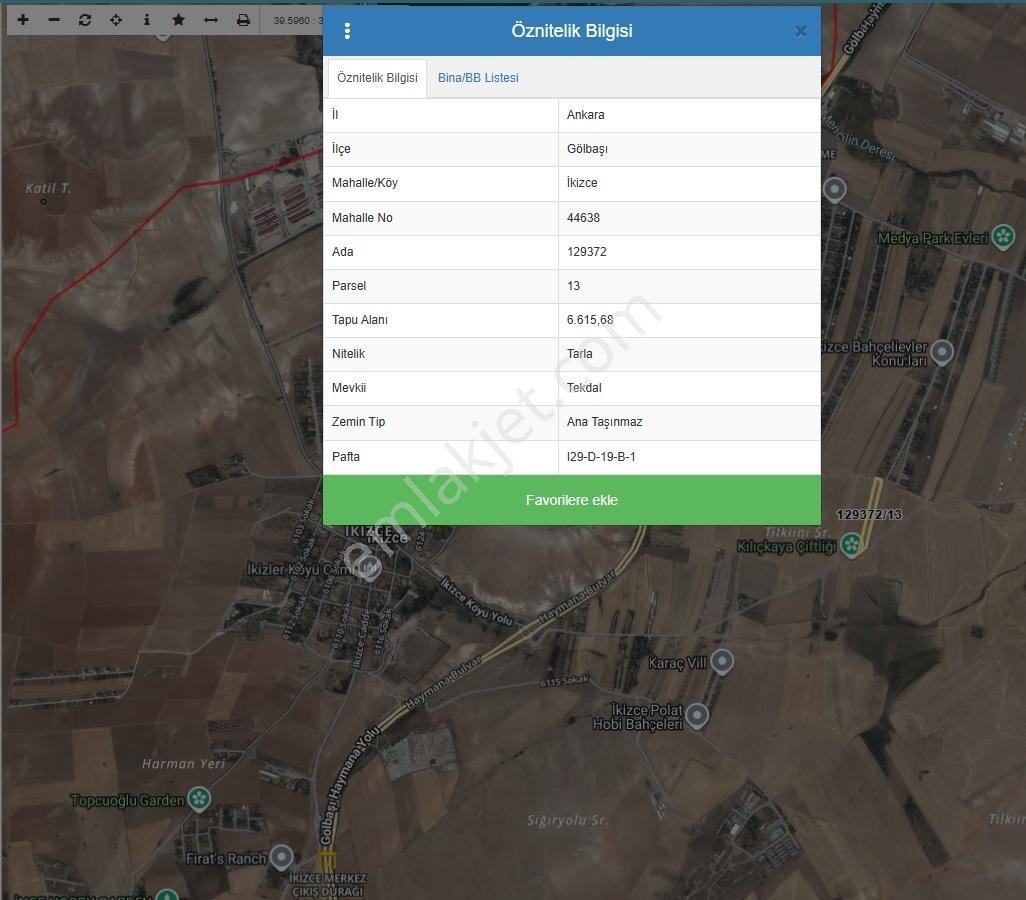Image resolution: width=1026 pixels, height=900 pixels.
Task: Click the Mevkii value Tekdal
Action: pos(584,388)
